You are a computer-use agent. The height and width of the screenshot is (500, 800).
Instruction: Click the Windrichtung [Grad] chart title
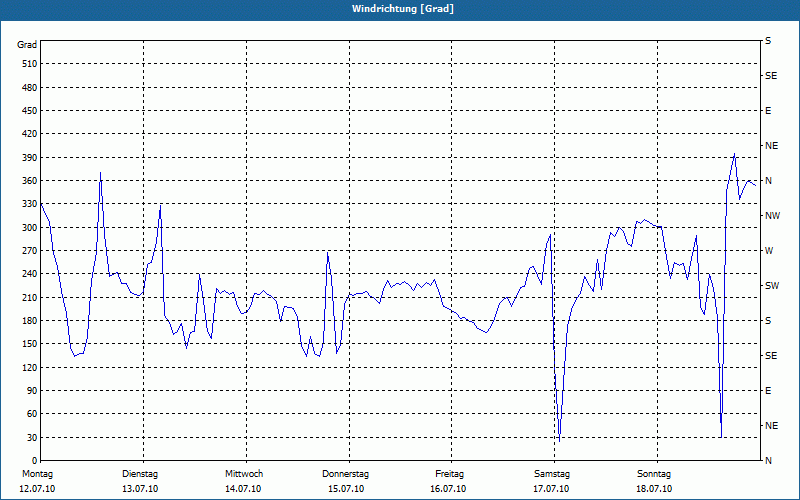[403, 9]
